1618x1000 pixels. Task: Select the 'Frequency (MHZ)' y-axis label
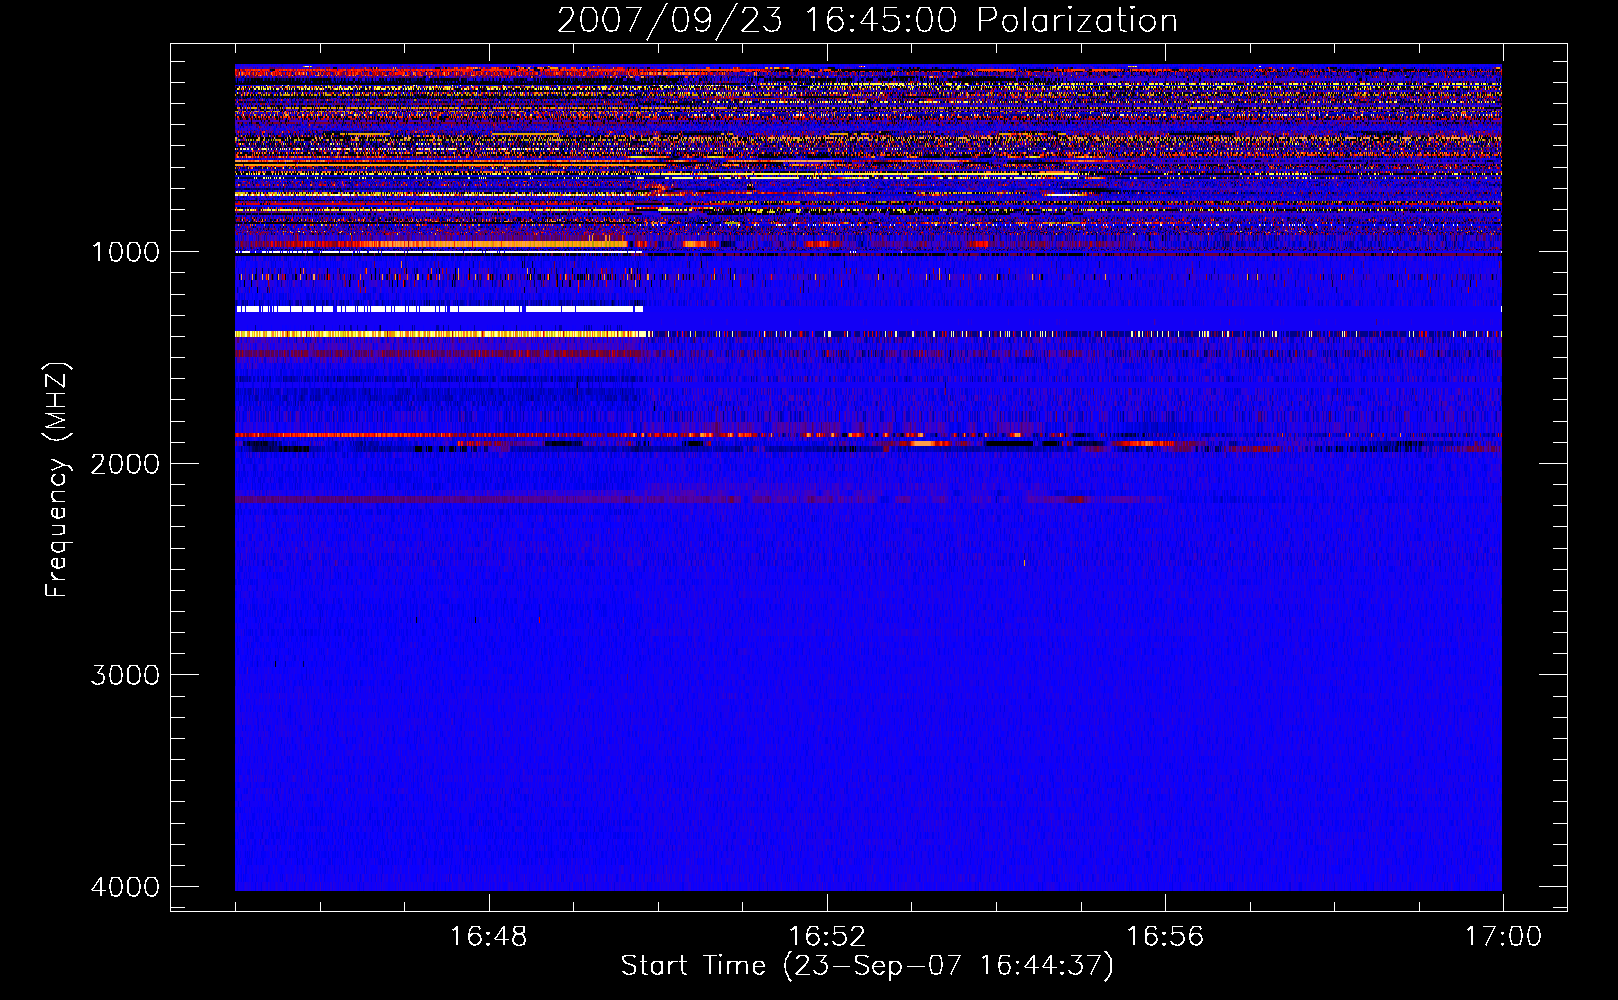click(x=57, y=480)
